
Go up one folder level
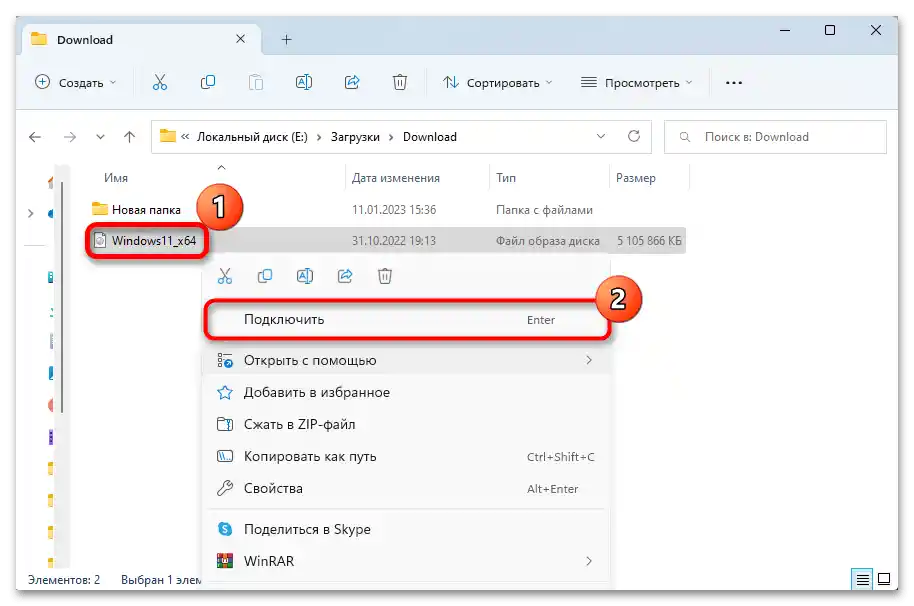129,137
